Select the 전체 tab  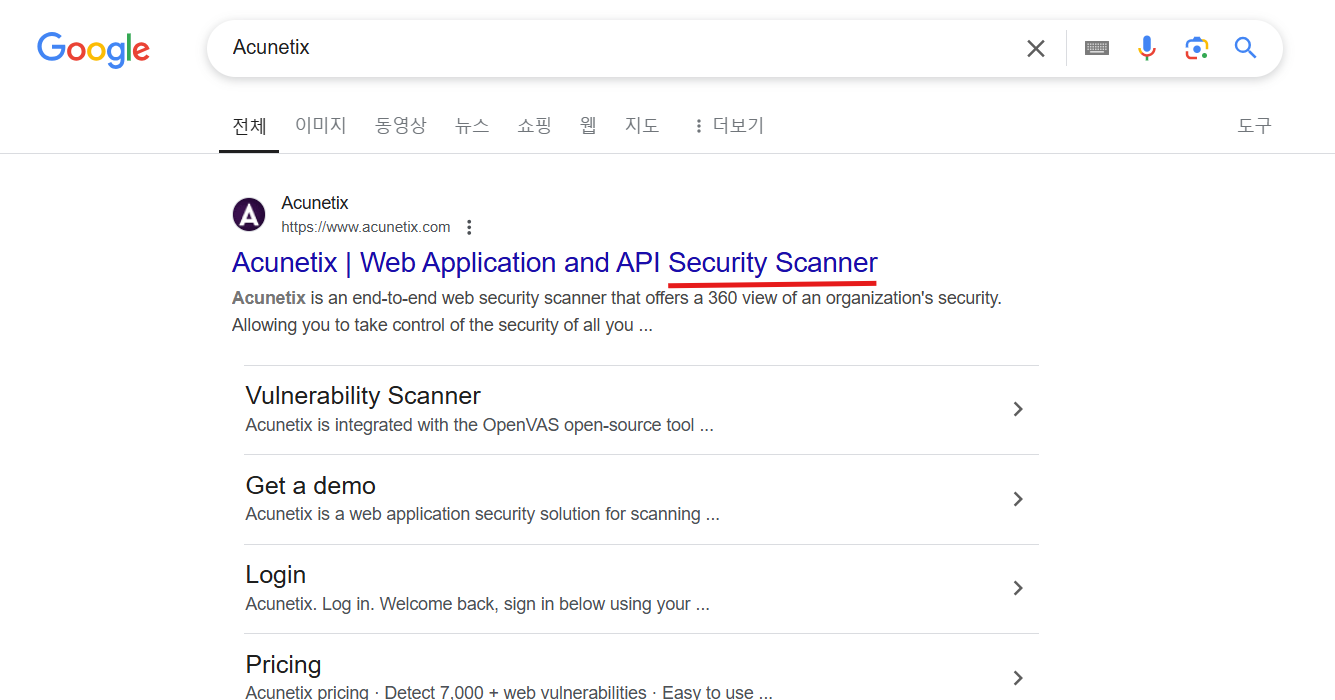click(x=249, y=126)
